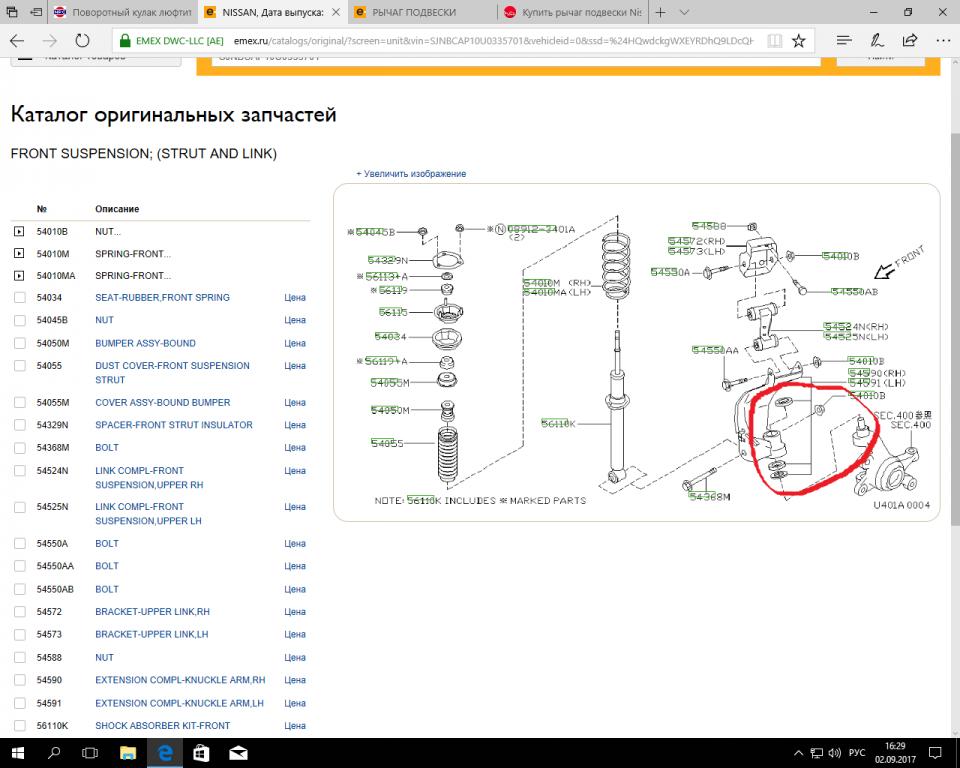Tick the checkbox for part 54045B
The image size is (960, 768).
click(20, 320)
